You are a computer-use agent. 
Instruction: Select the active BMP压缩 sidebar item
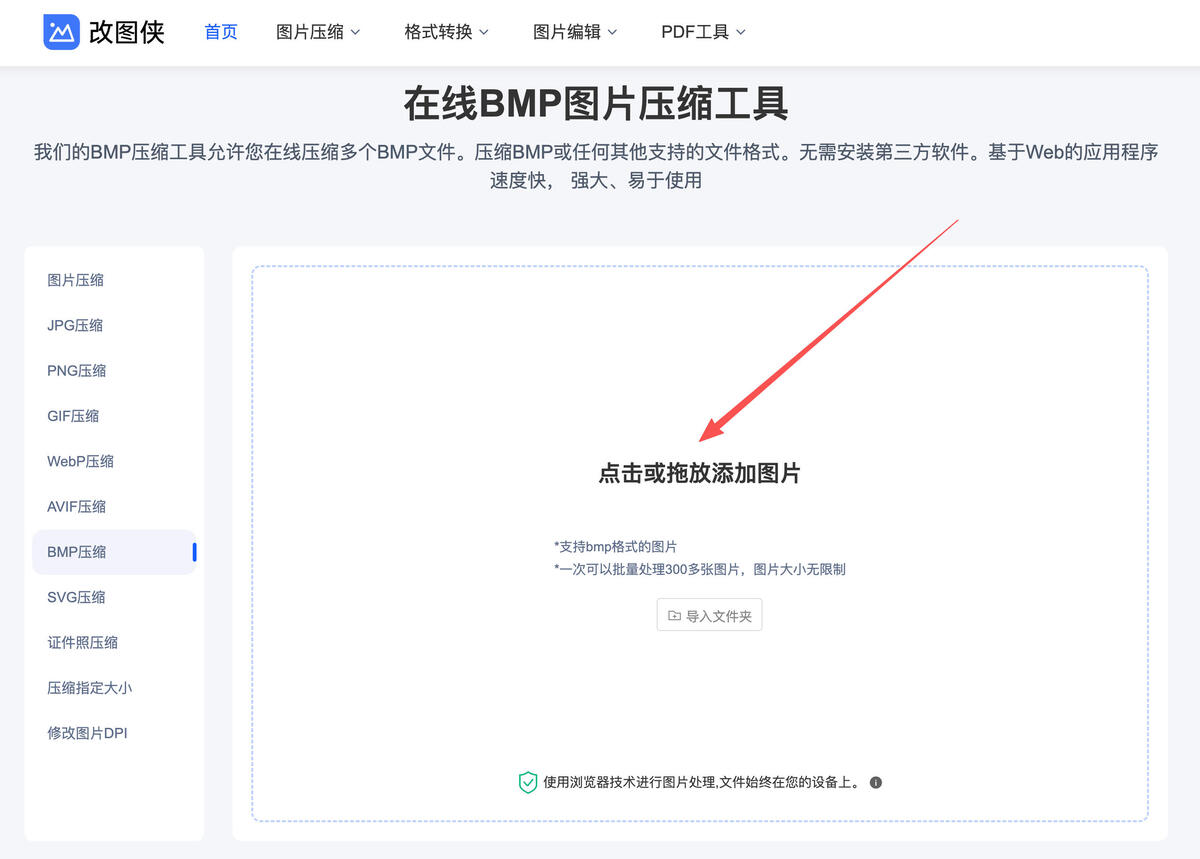[114, 552]
